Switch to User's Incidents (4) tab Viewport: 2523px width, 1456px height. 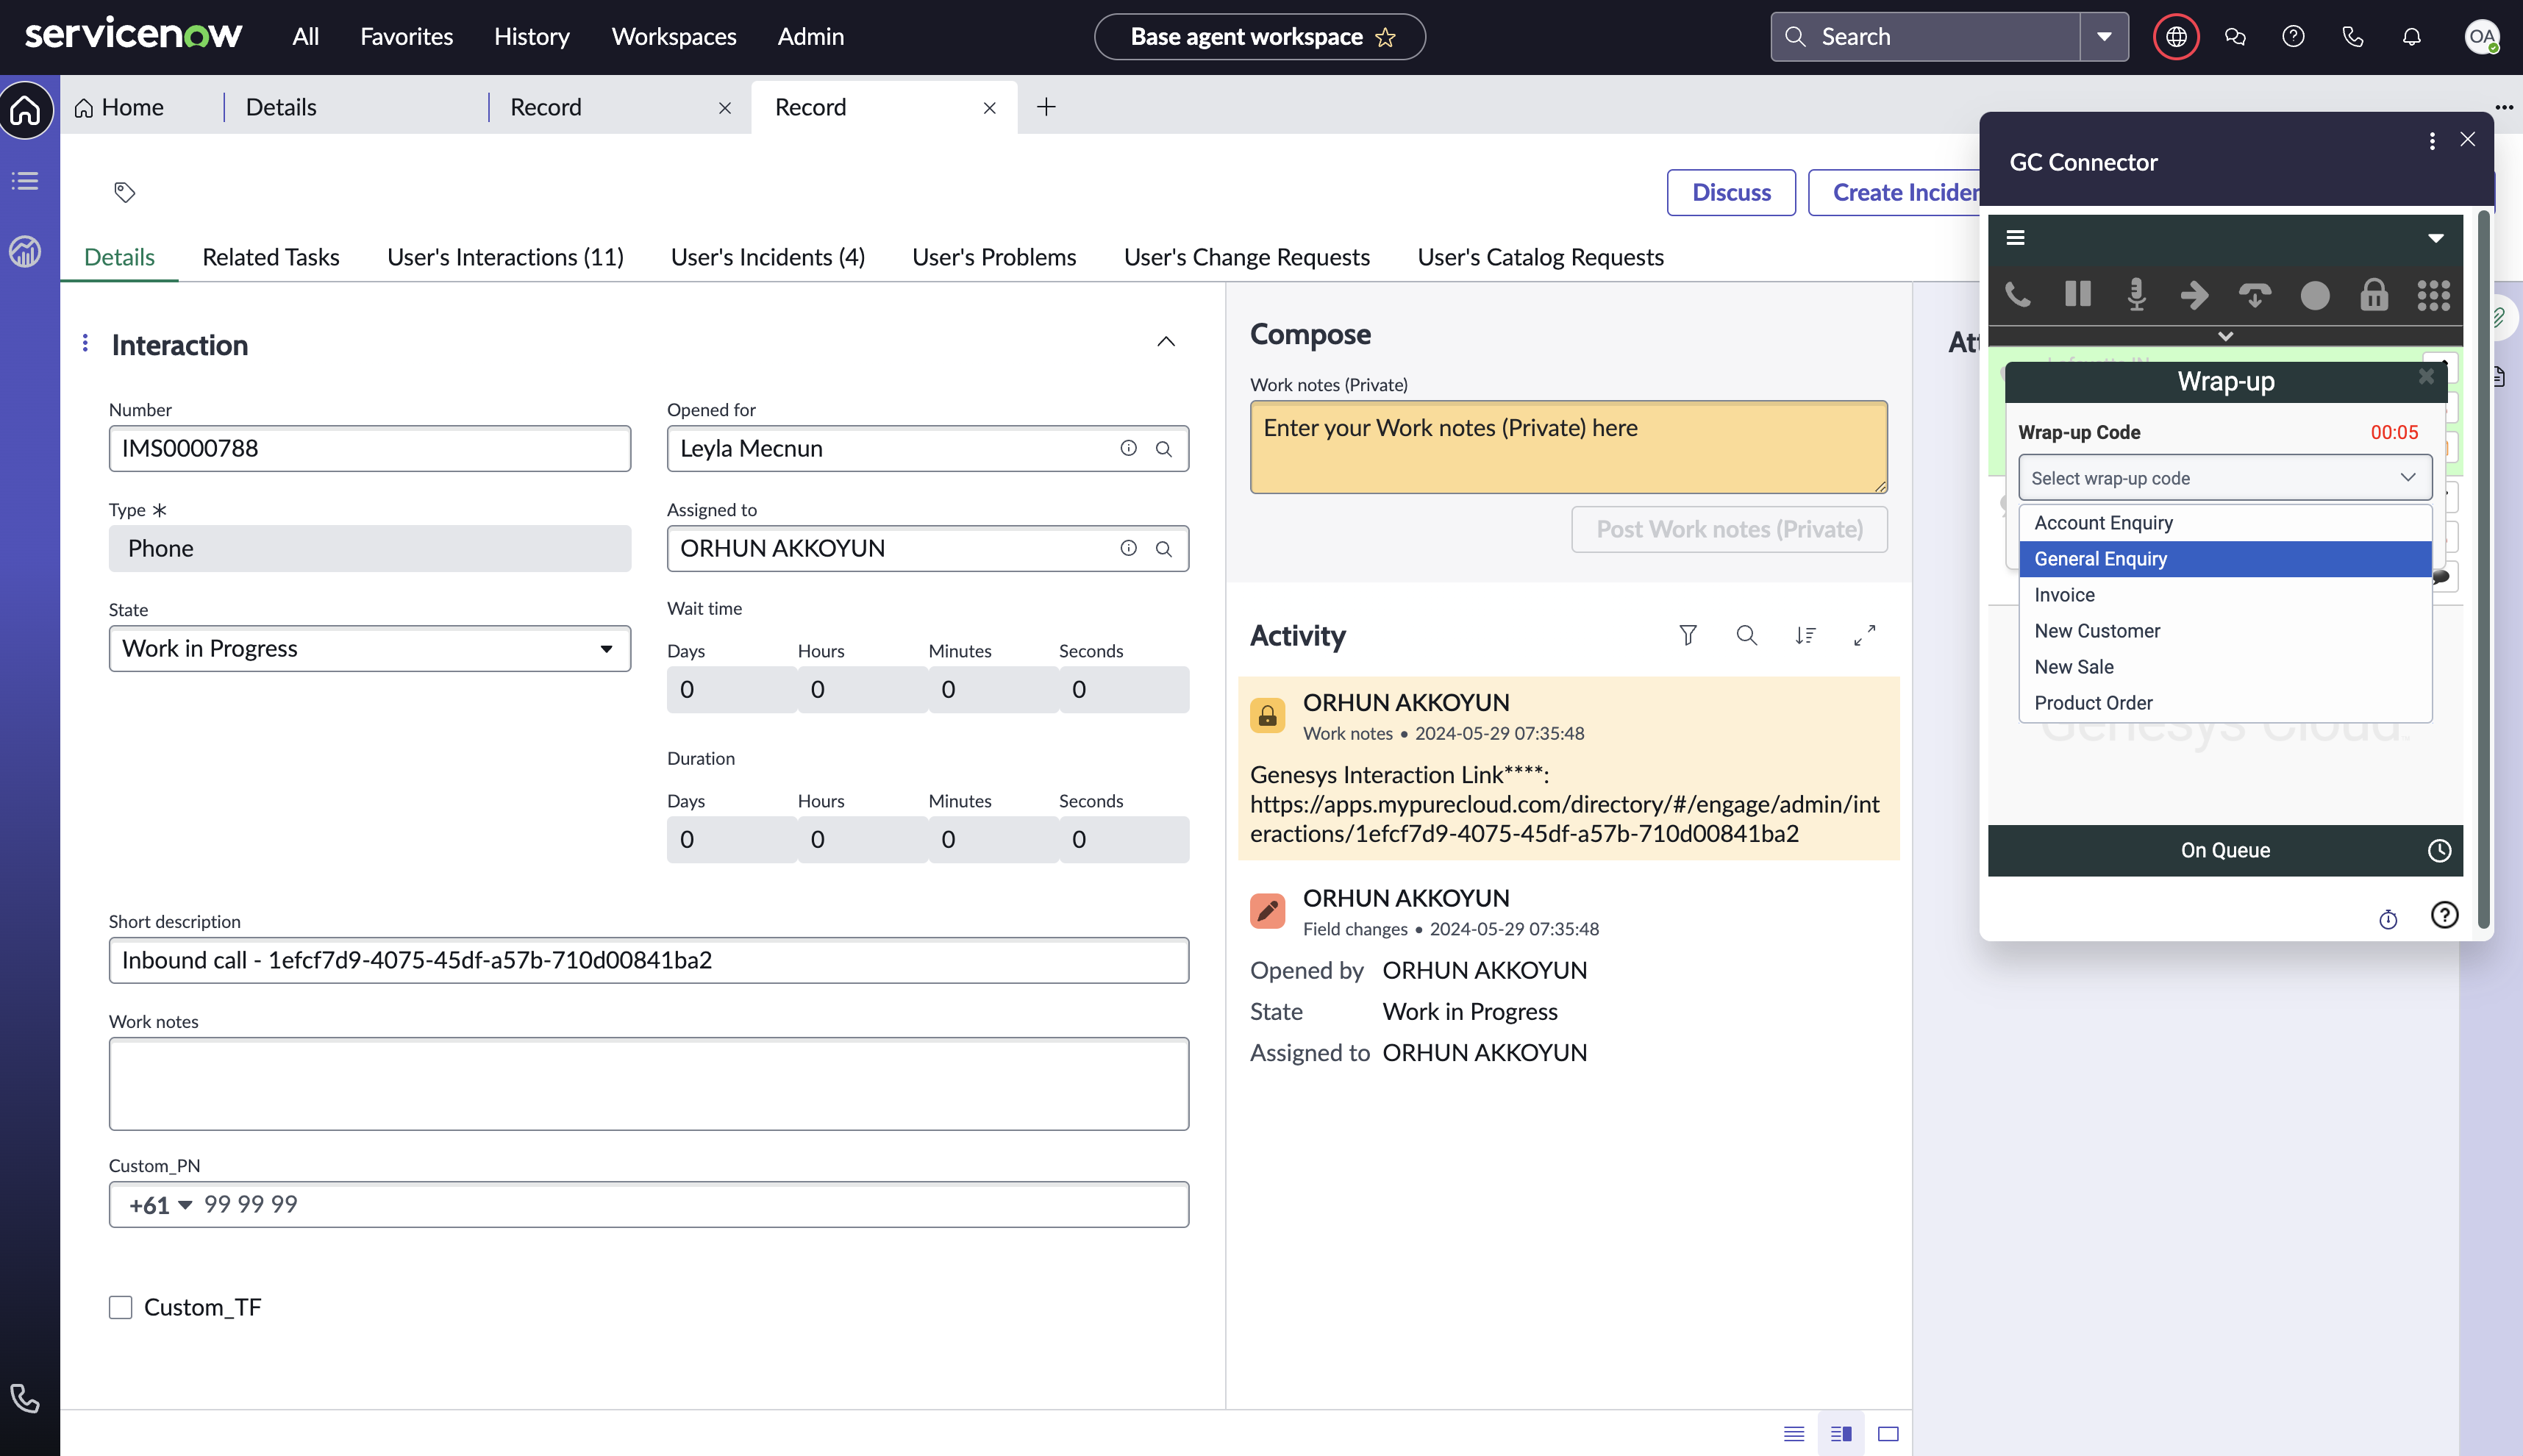[767, 257]
